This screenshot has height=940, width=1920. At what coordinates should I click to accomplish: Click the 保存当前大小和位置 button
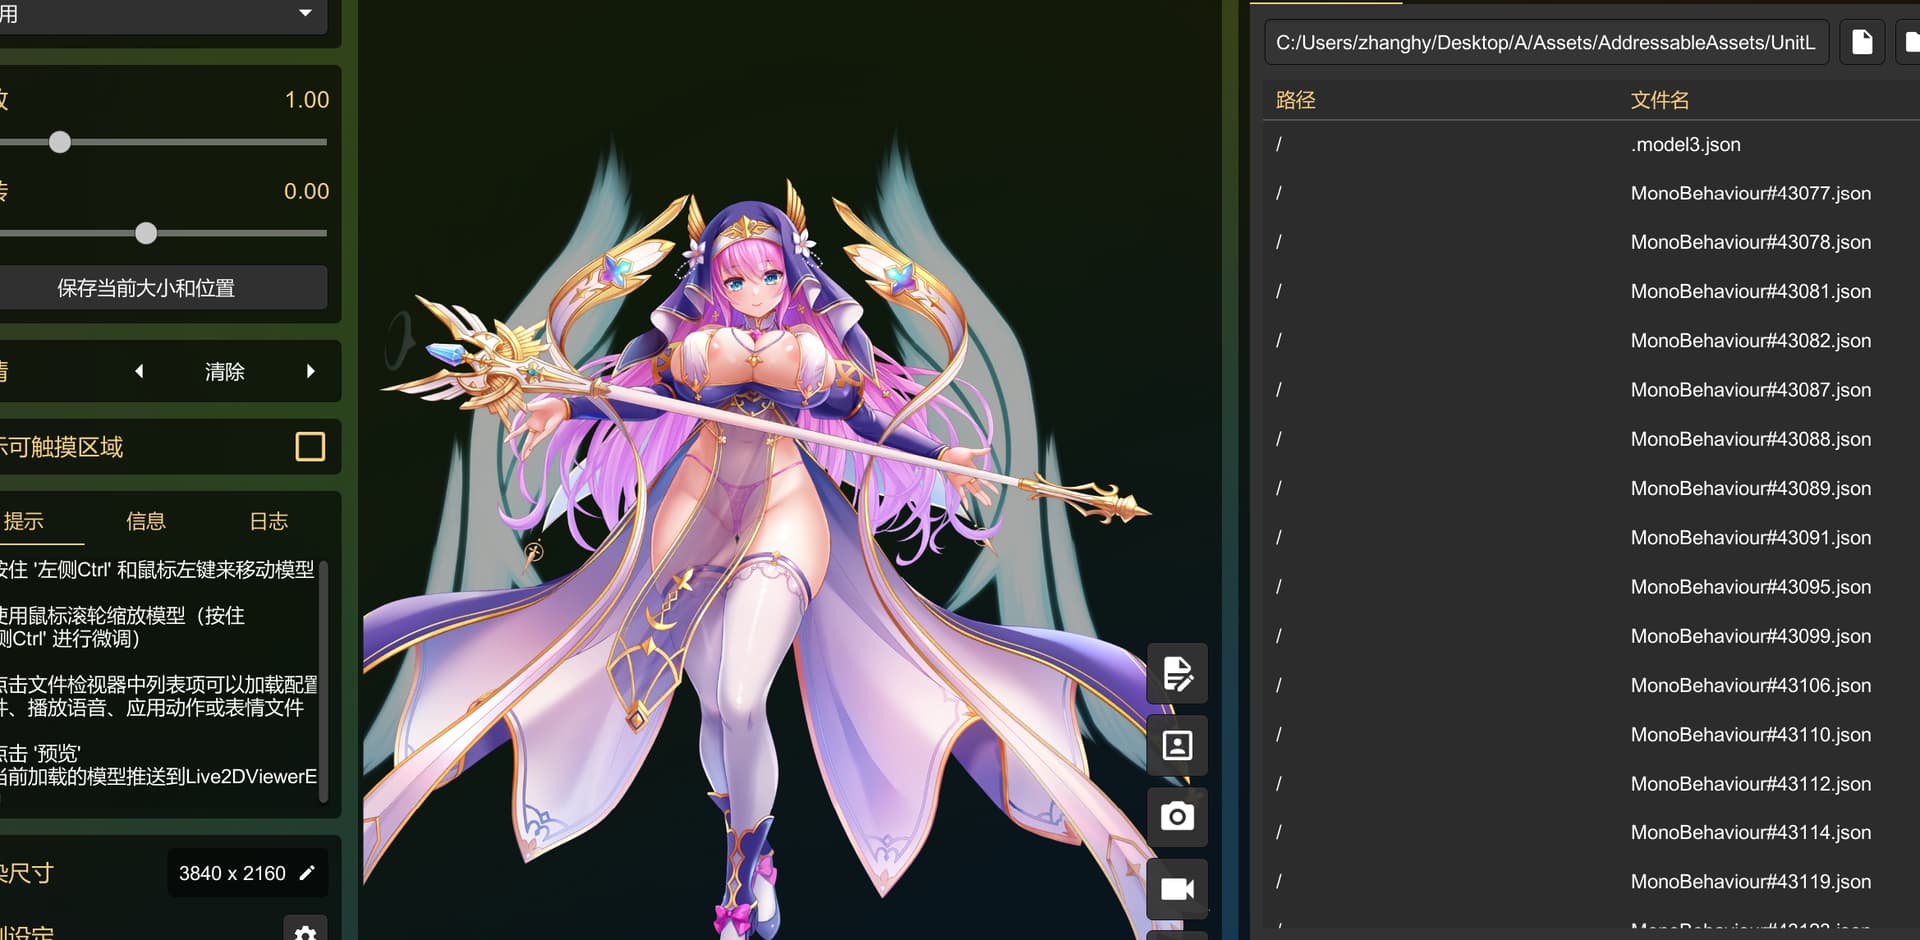pyautogui.click(x=146, y=288)
